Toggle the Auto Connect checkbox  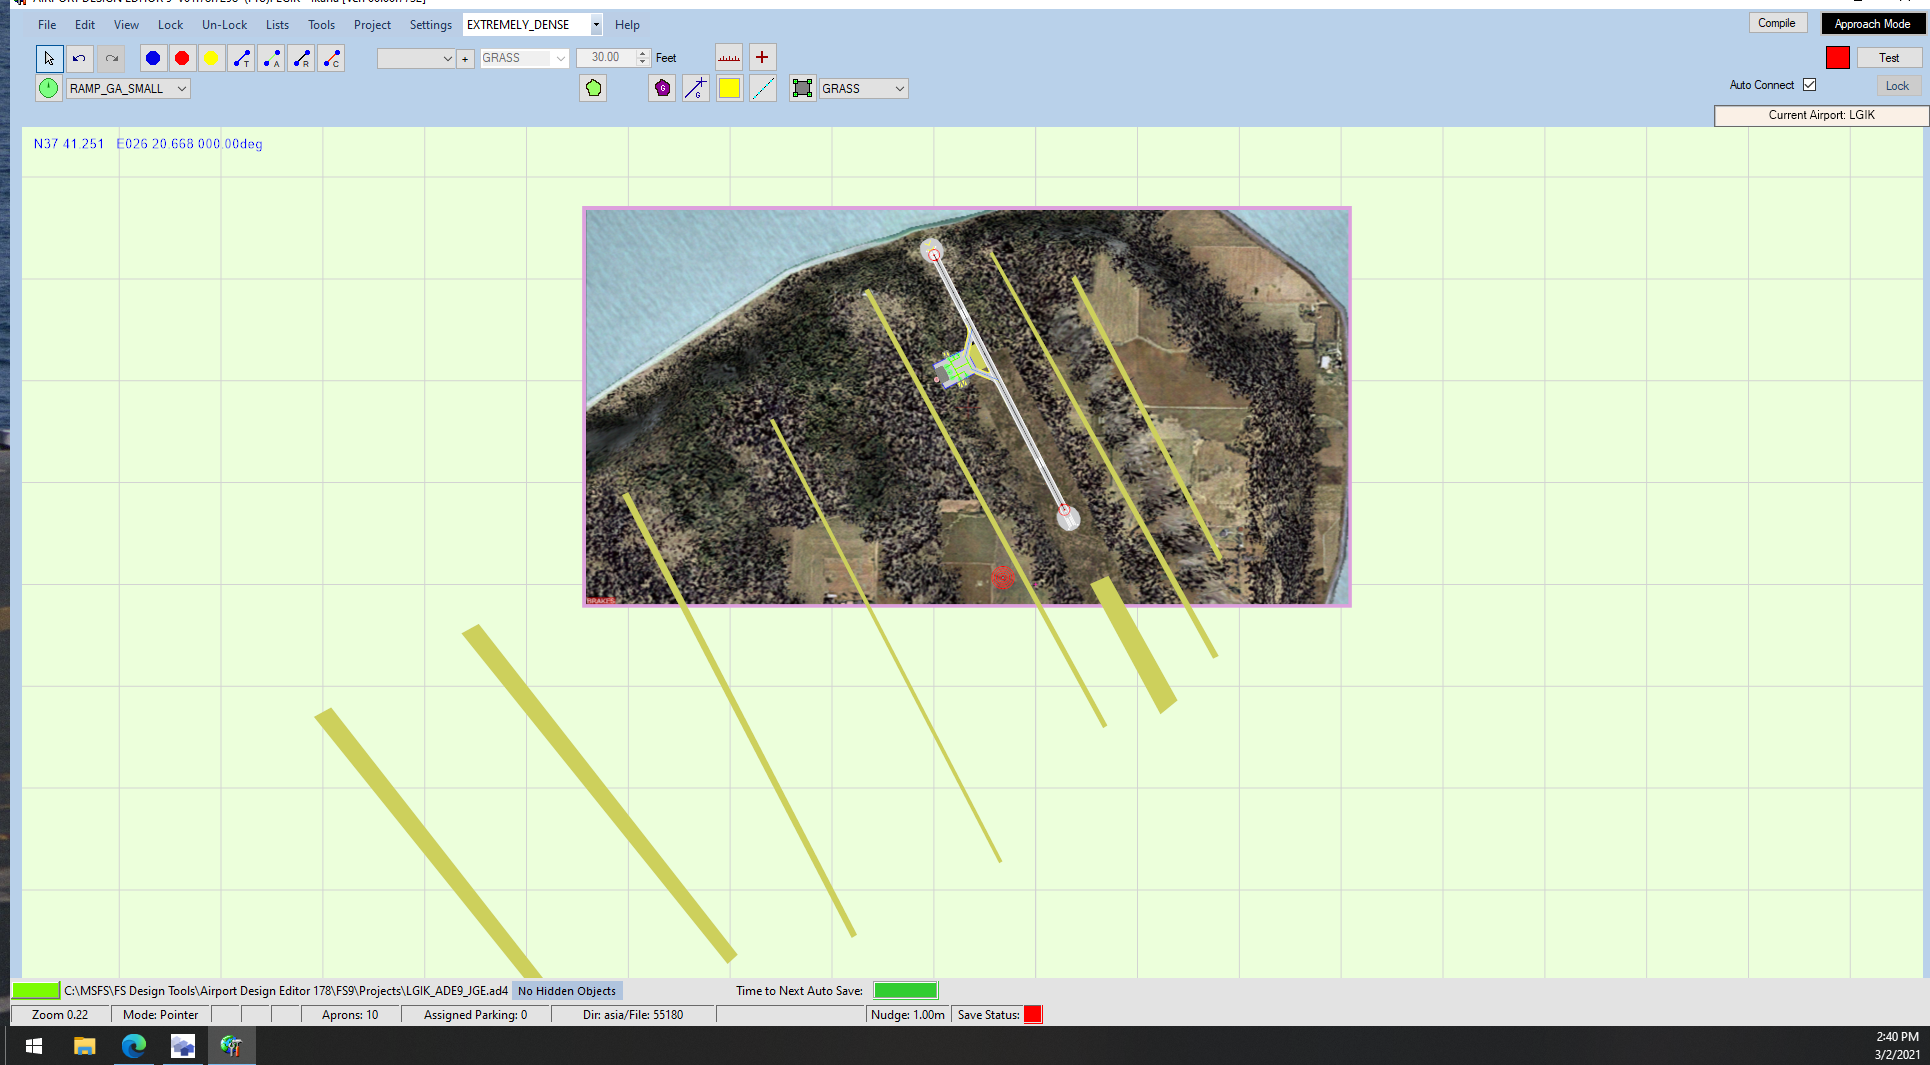pos(1809,85)
